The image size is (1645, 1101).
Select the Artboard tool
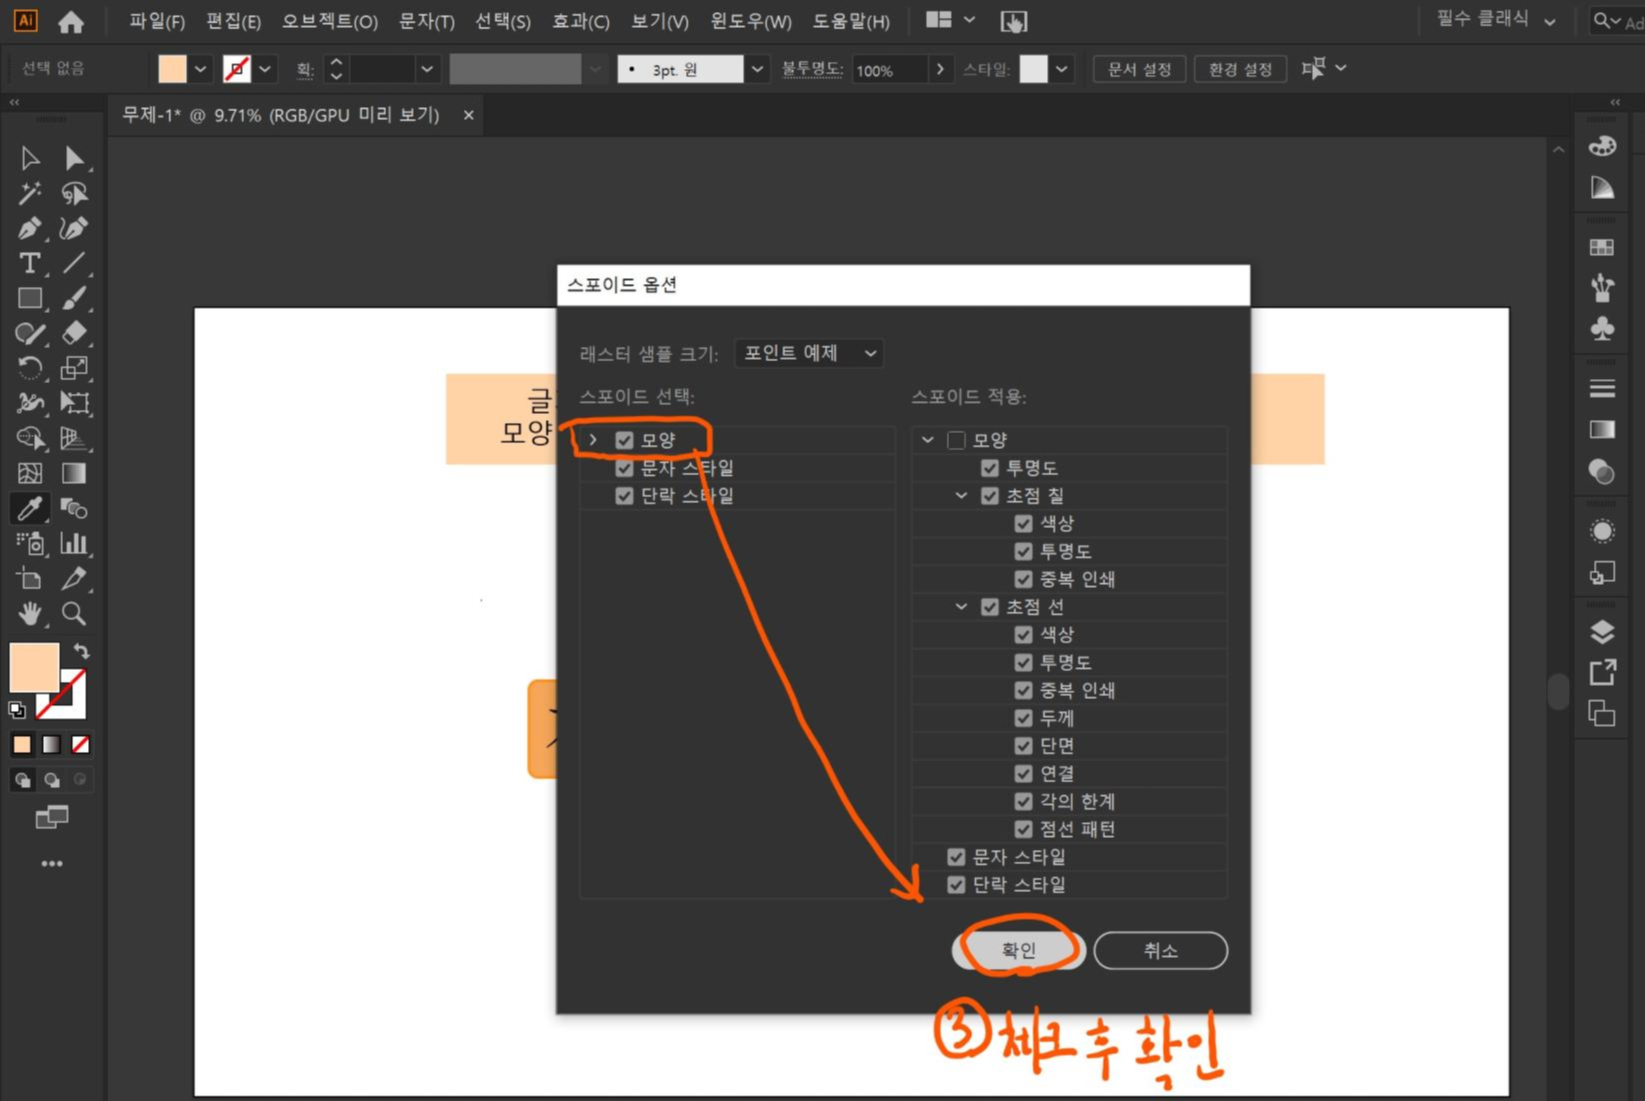pos(30,578)
